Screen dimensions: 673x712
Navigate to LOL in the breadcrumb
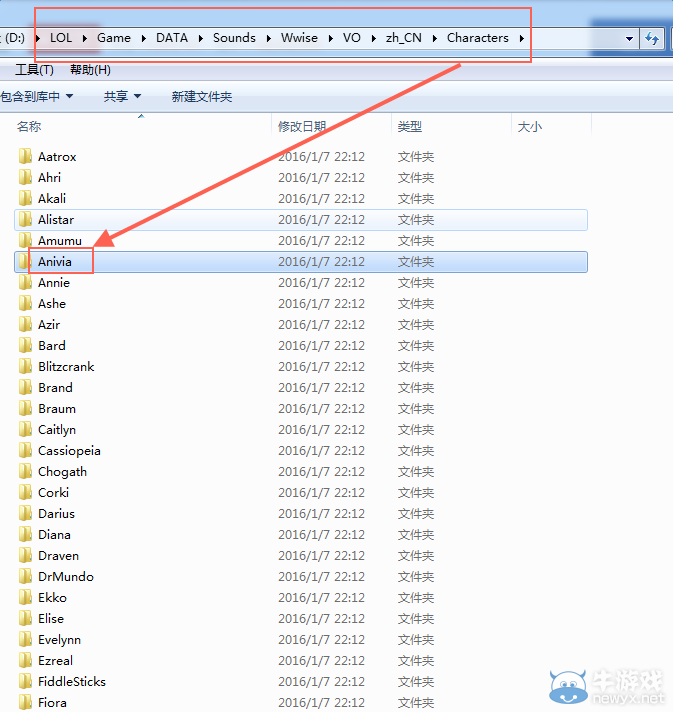(61, 38)
